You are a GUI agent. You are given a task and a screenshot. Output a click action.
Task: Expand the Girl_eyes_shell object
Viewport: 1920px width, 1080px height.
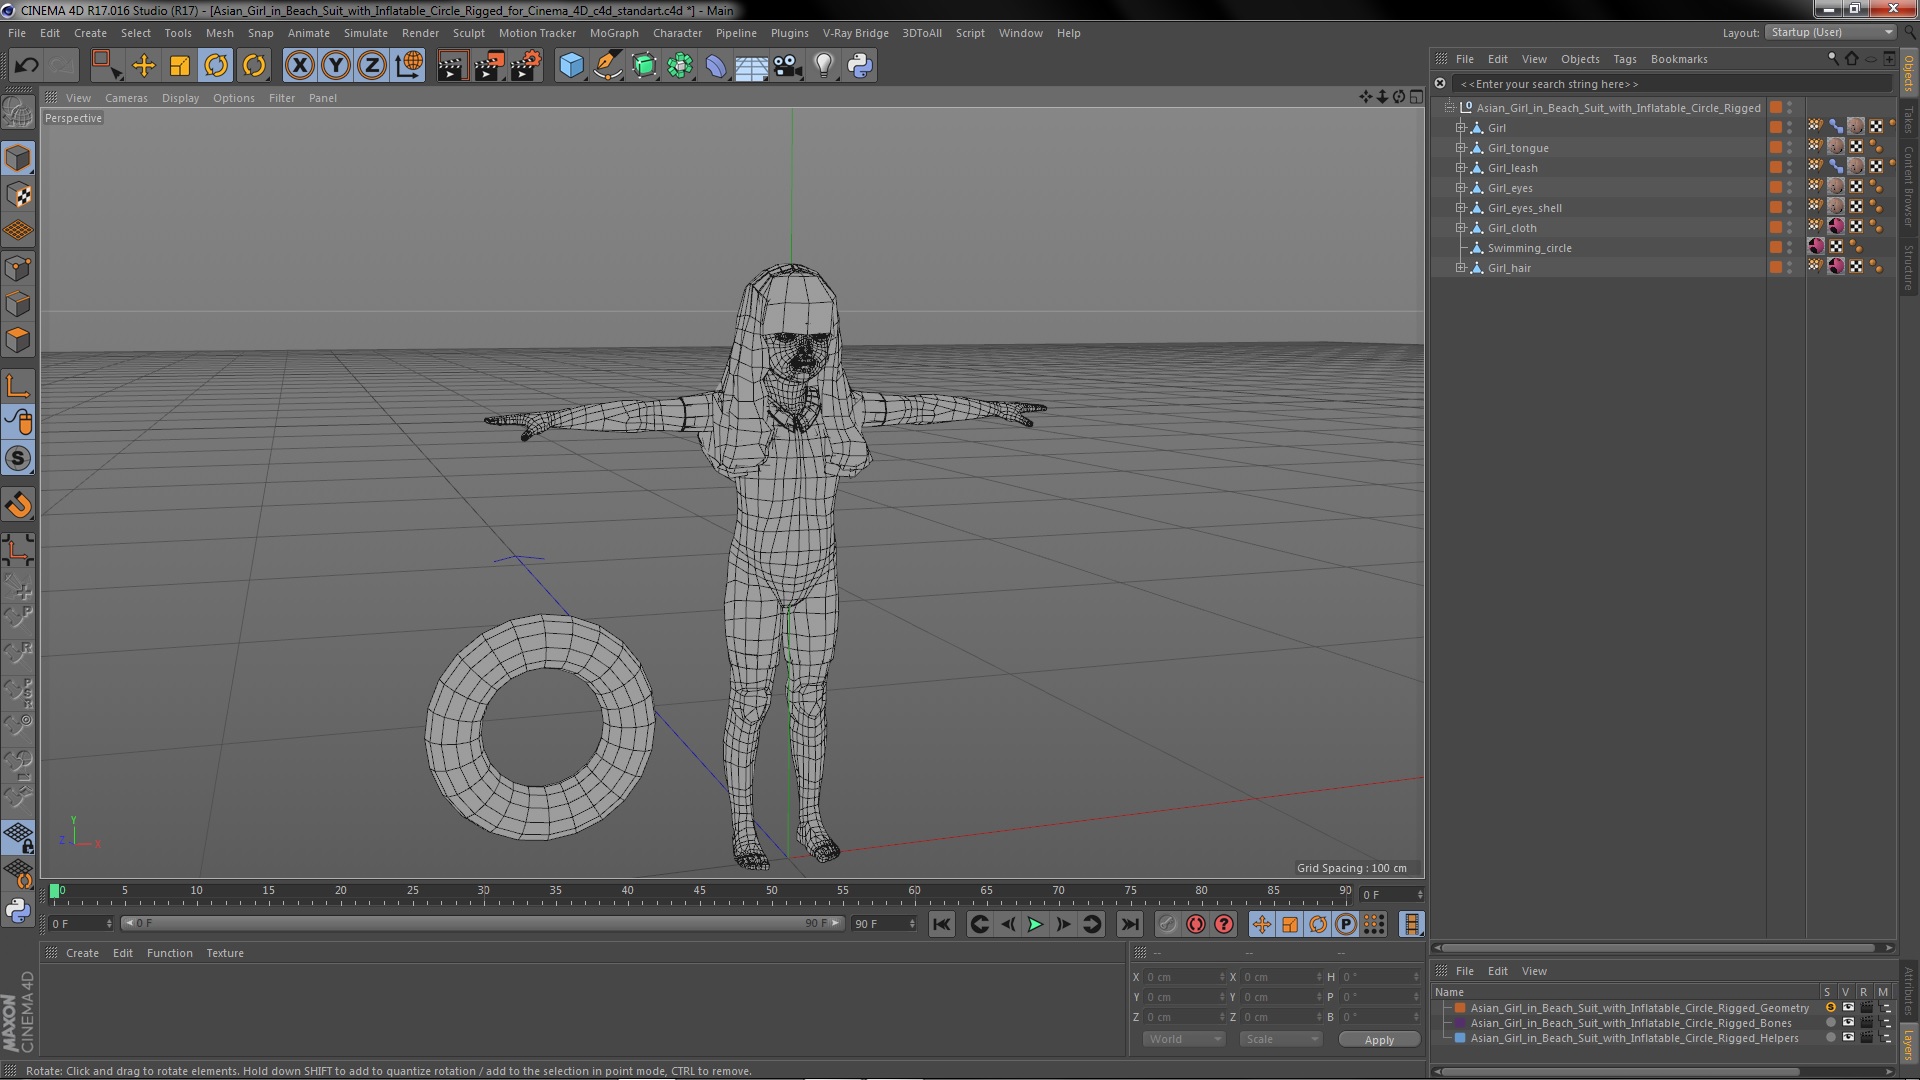1460,208
